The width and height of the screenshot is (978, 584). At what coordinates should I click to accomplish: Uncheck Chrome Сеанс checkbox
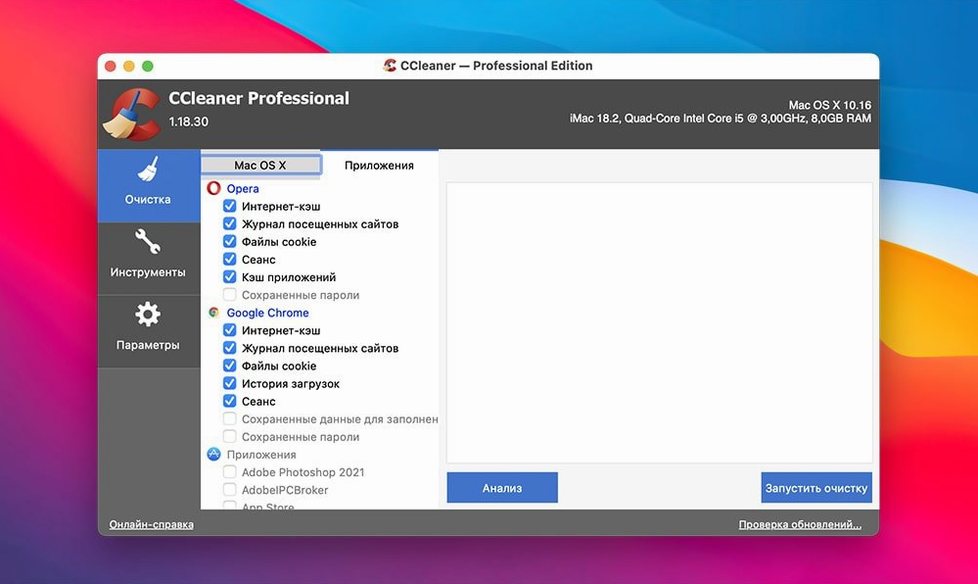[x=230, y=401]
